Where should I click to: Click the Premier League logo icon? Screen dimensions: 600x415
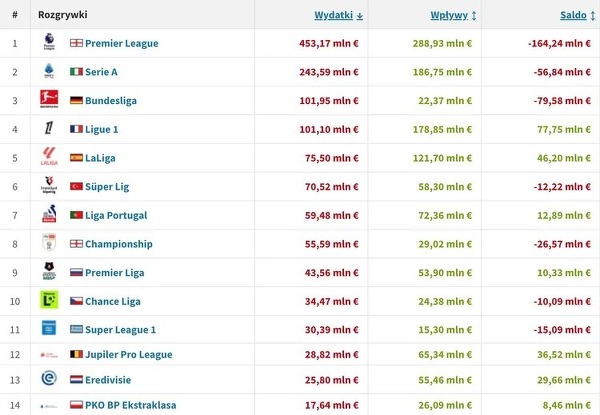pos(48,43)
